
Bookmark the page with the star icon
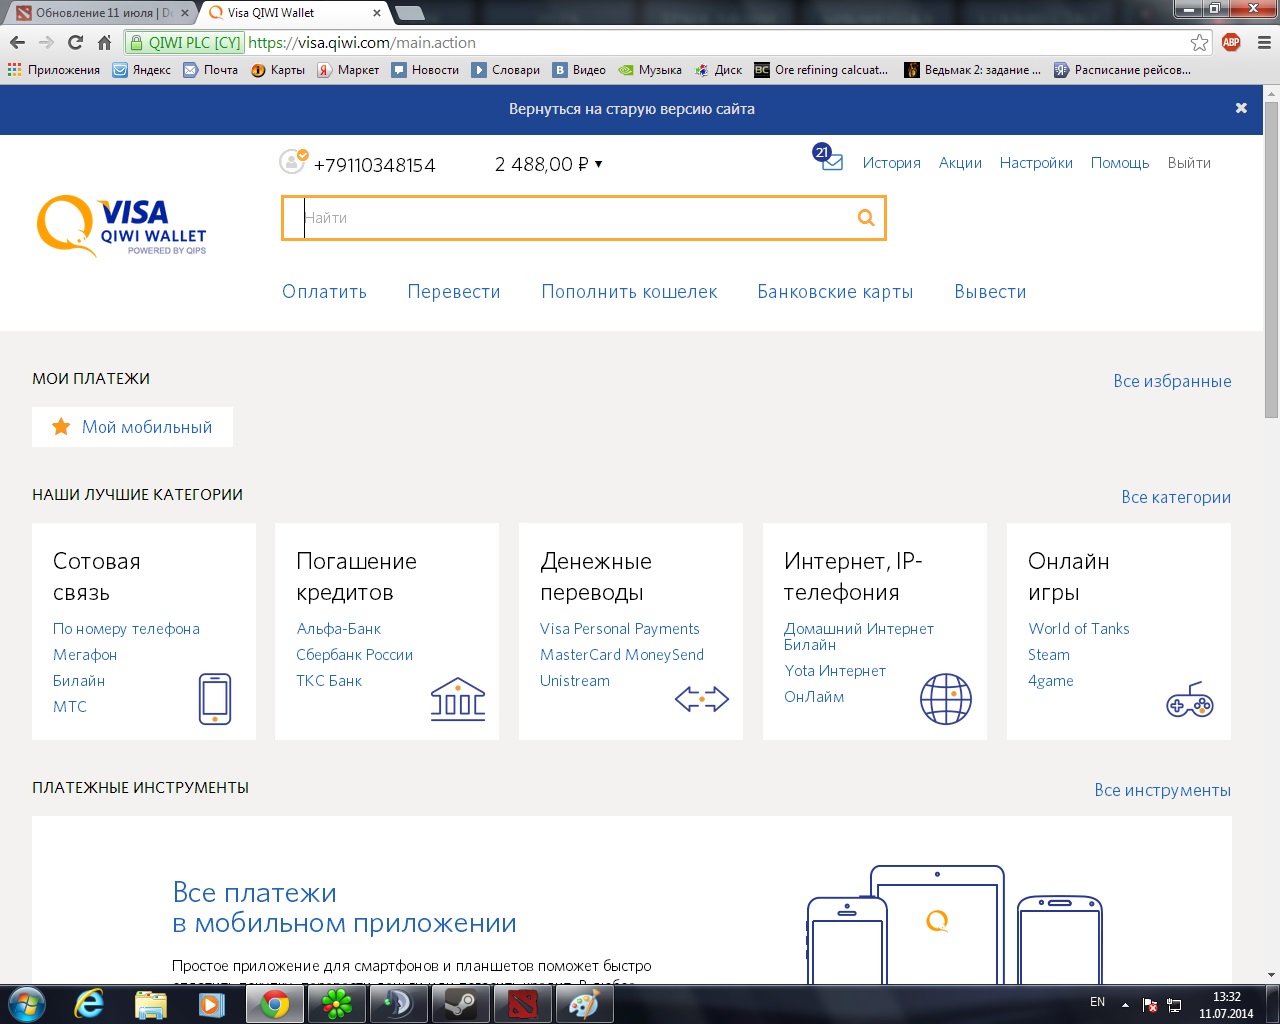pyautogui.click(x=1200, y=42)
